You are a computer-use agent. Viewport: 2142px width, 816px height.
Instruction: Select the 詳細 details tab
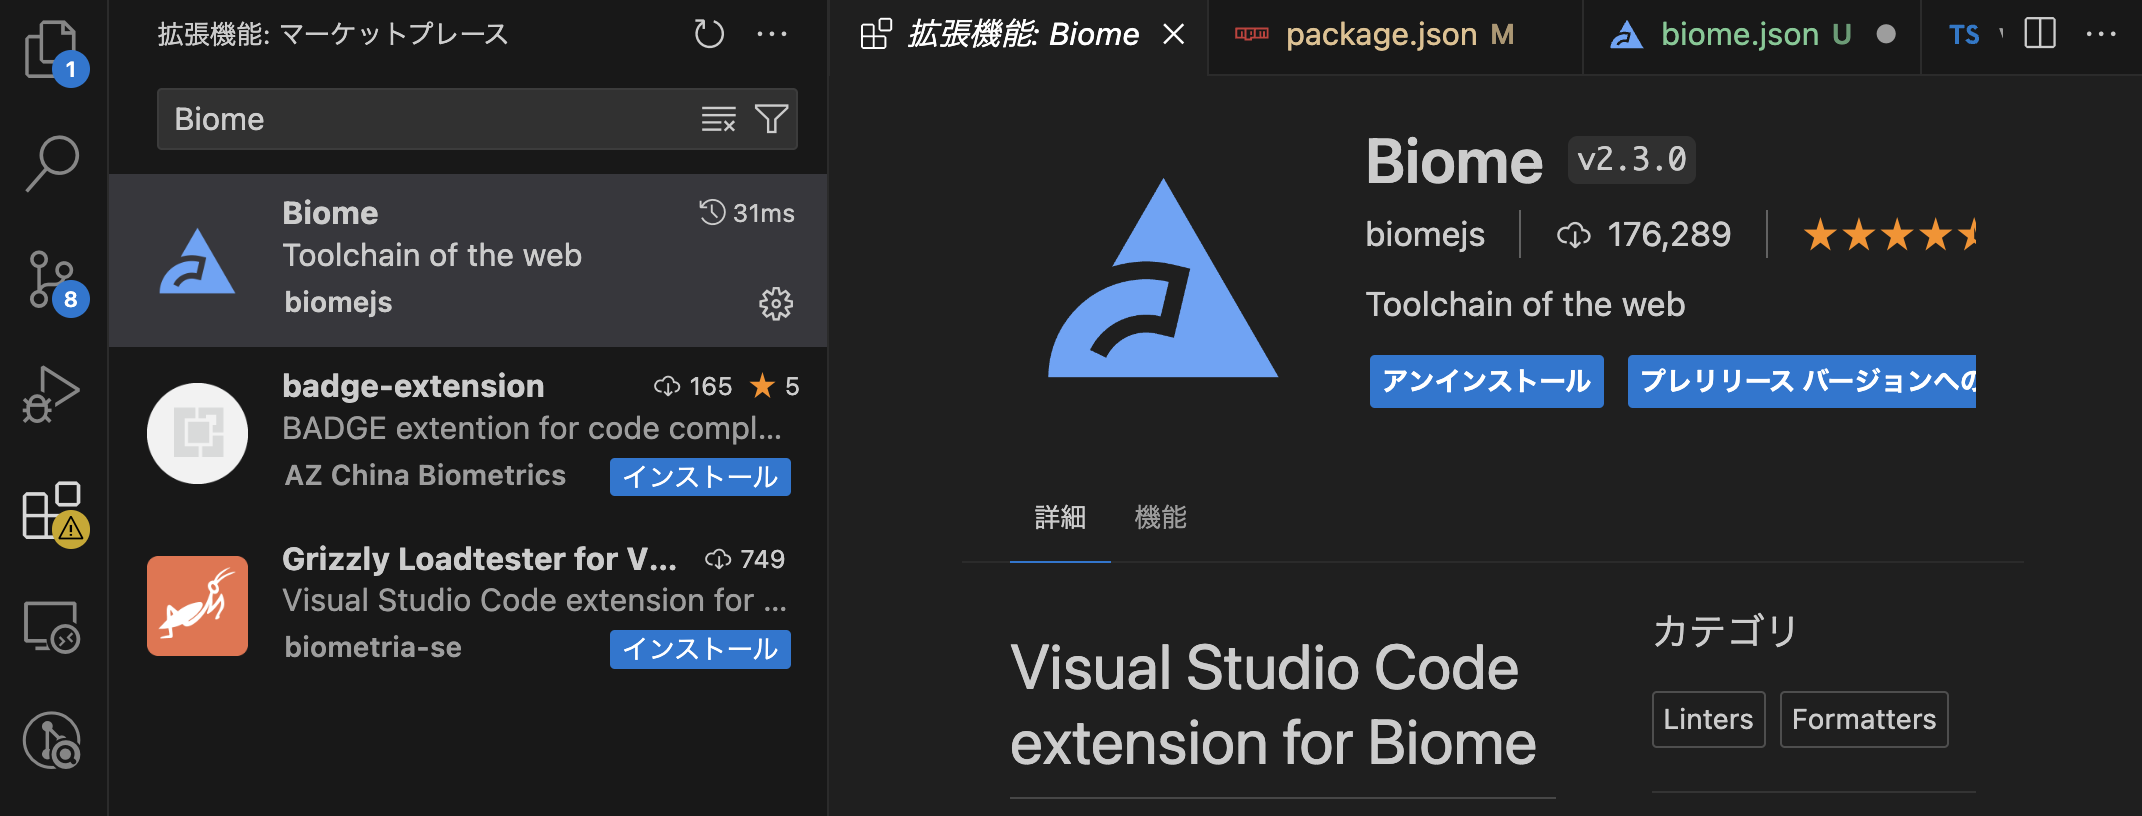(1060, 518)
